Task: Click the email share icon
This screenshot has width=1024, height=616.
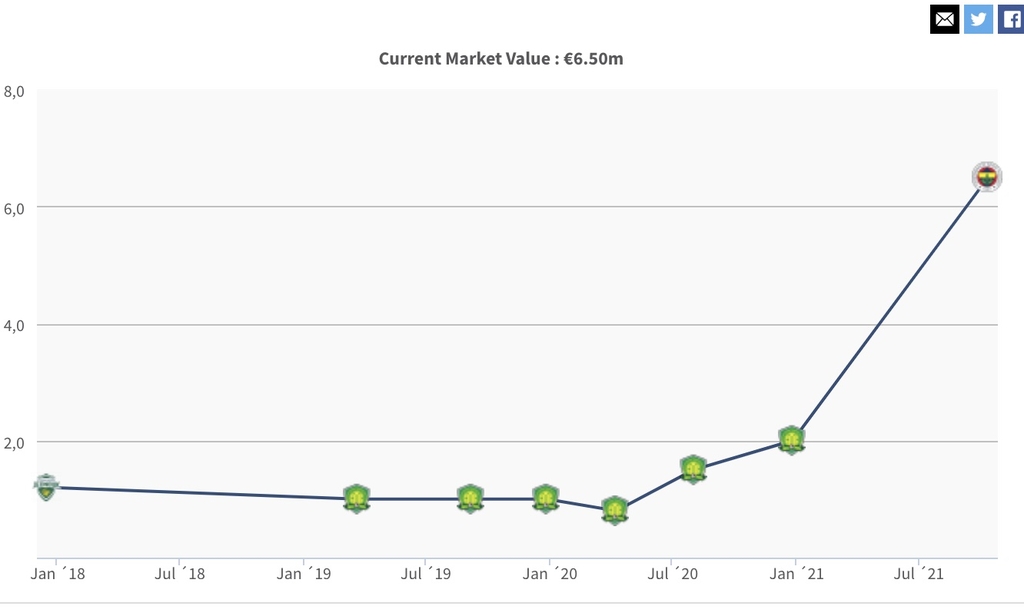Action: click(944, 18)
